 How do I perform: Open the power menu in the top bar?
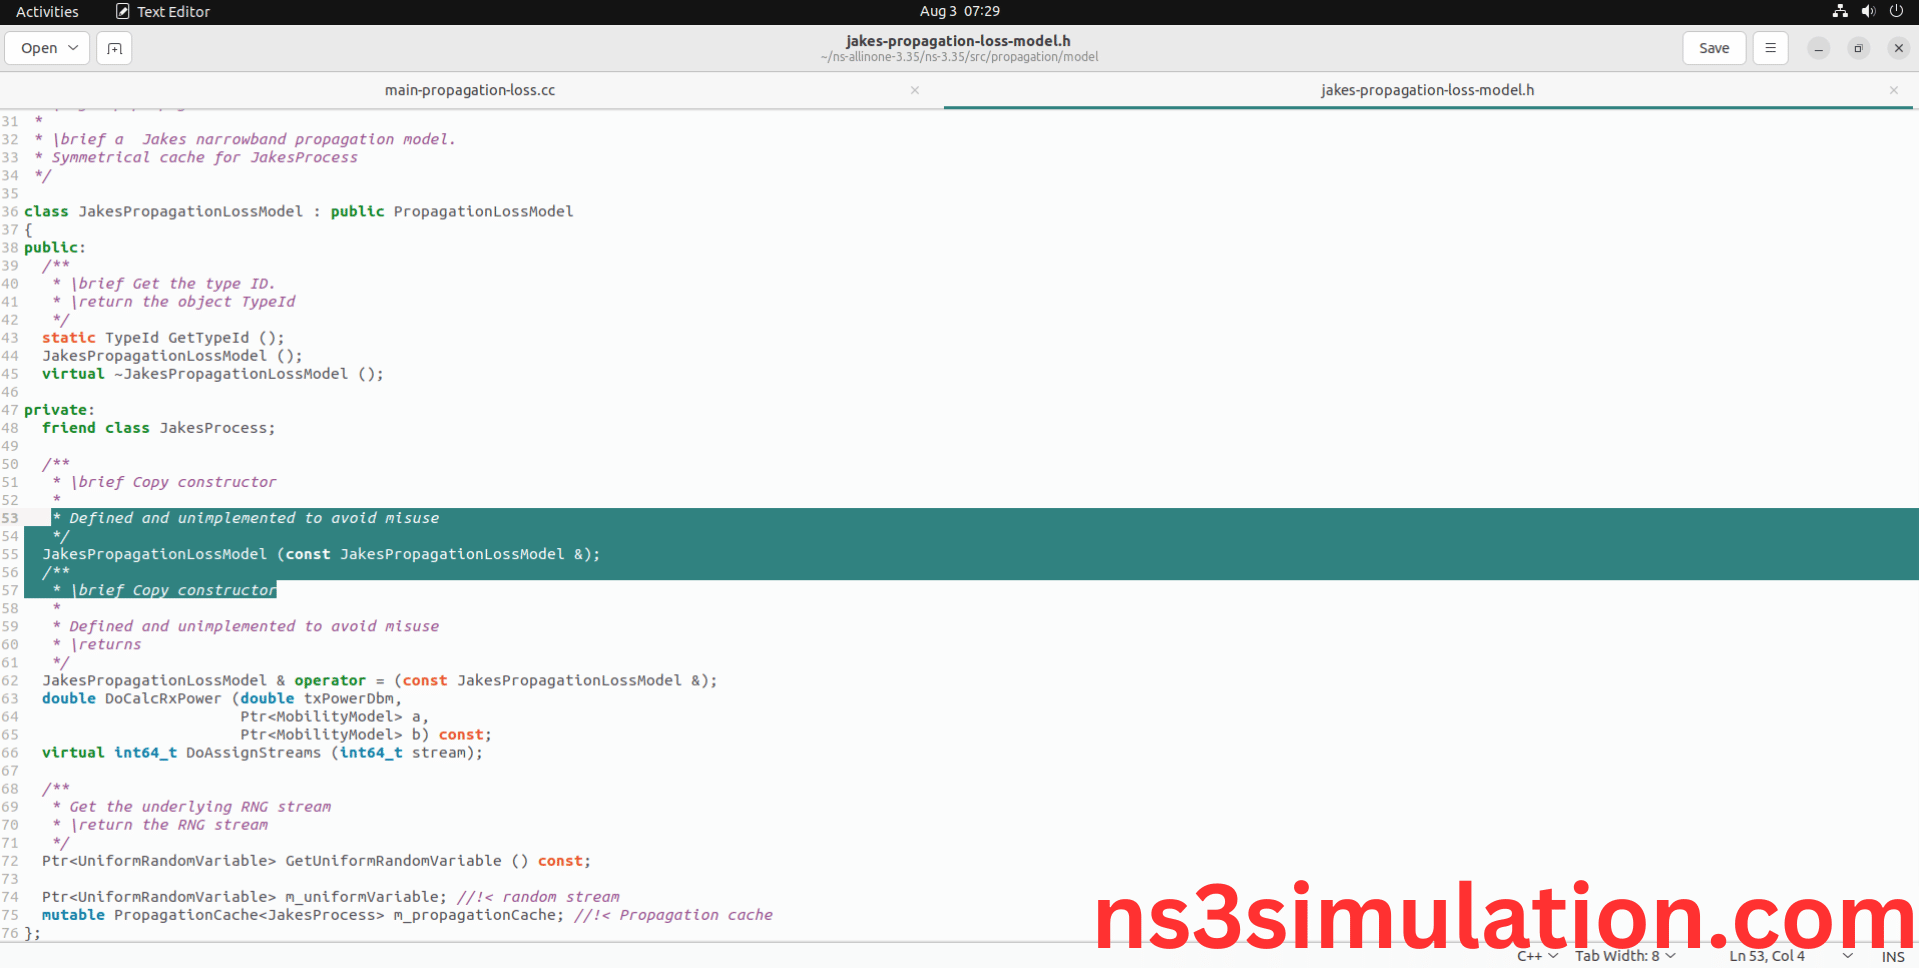point(1896,11)
